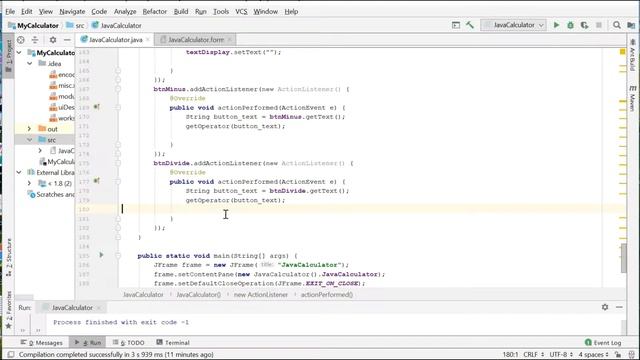Collapse the External Libraries node
This screenshot has height=360, width=640.
(x=19, y=173)
